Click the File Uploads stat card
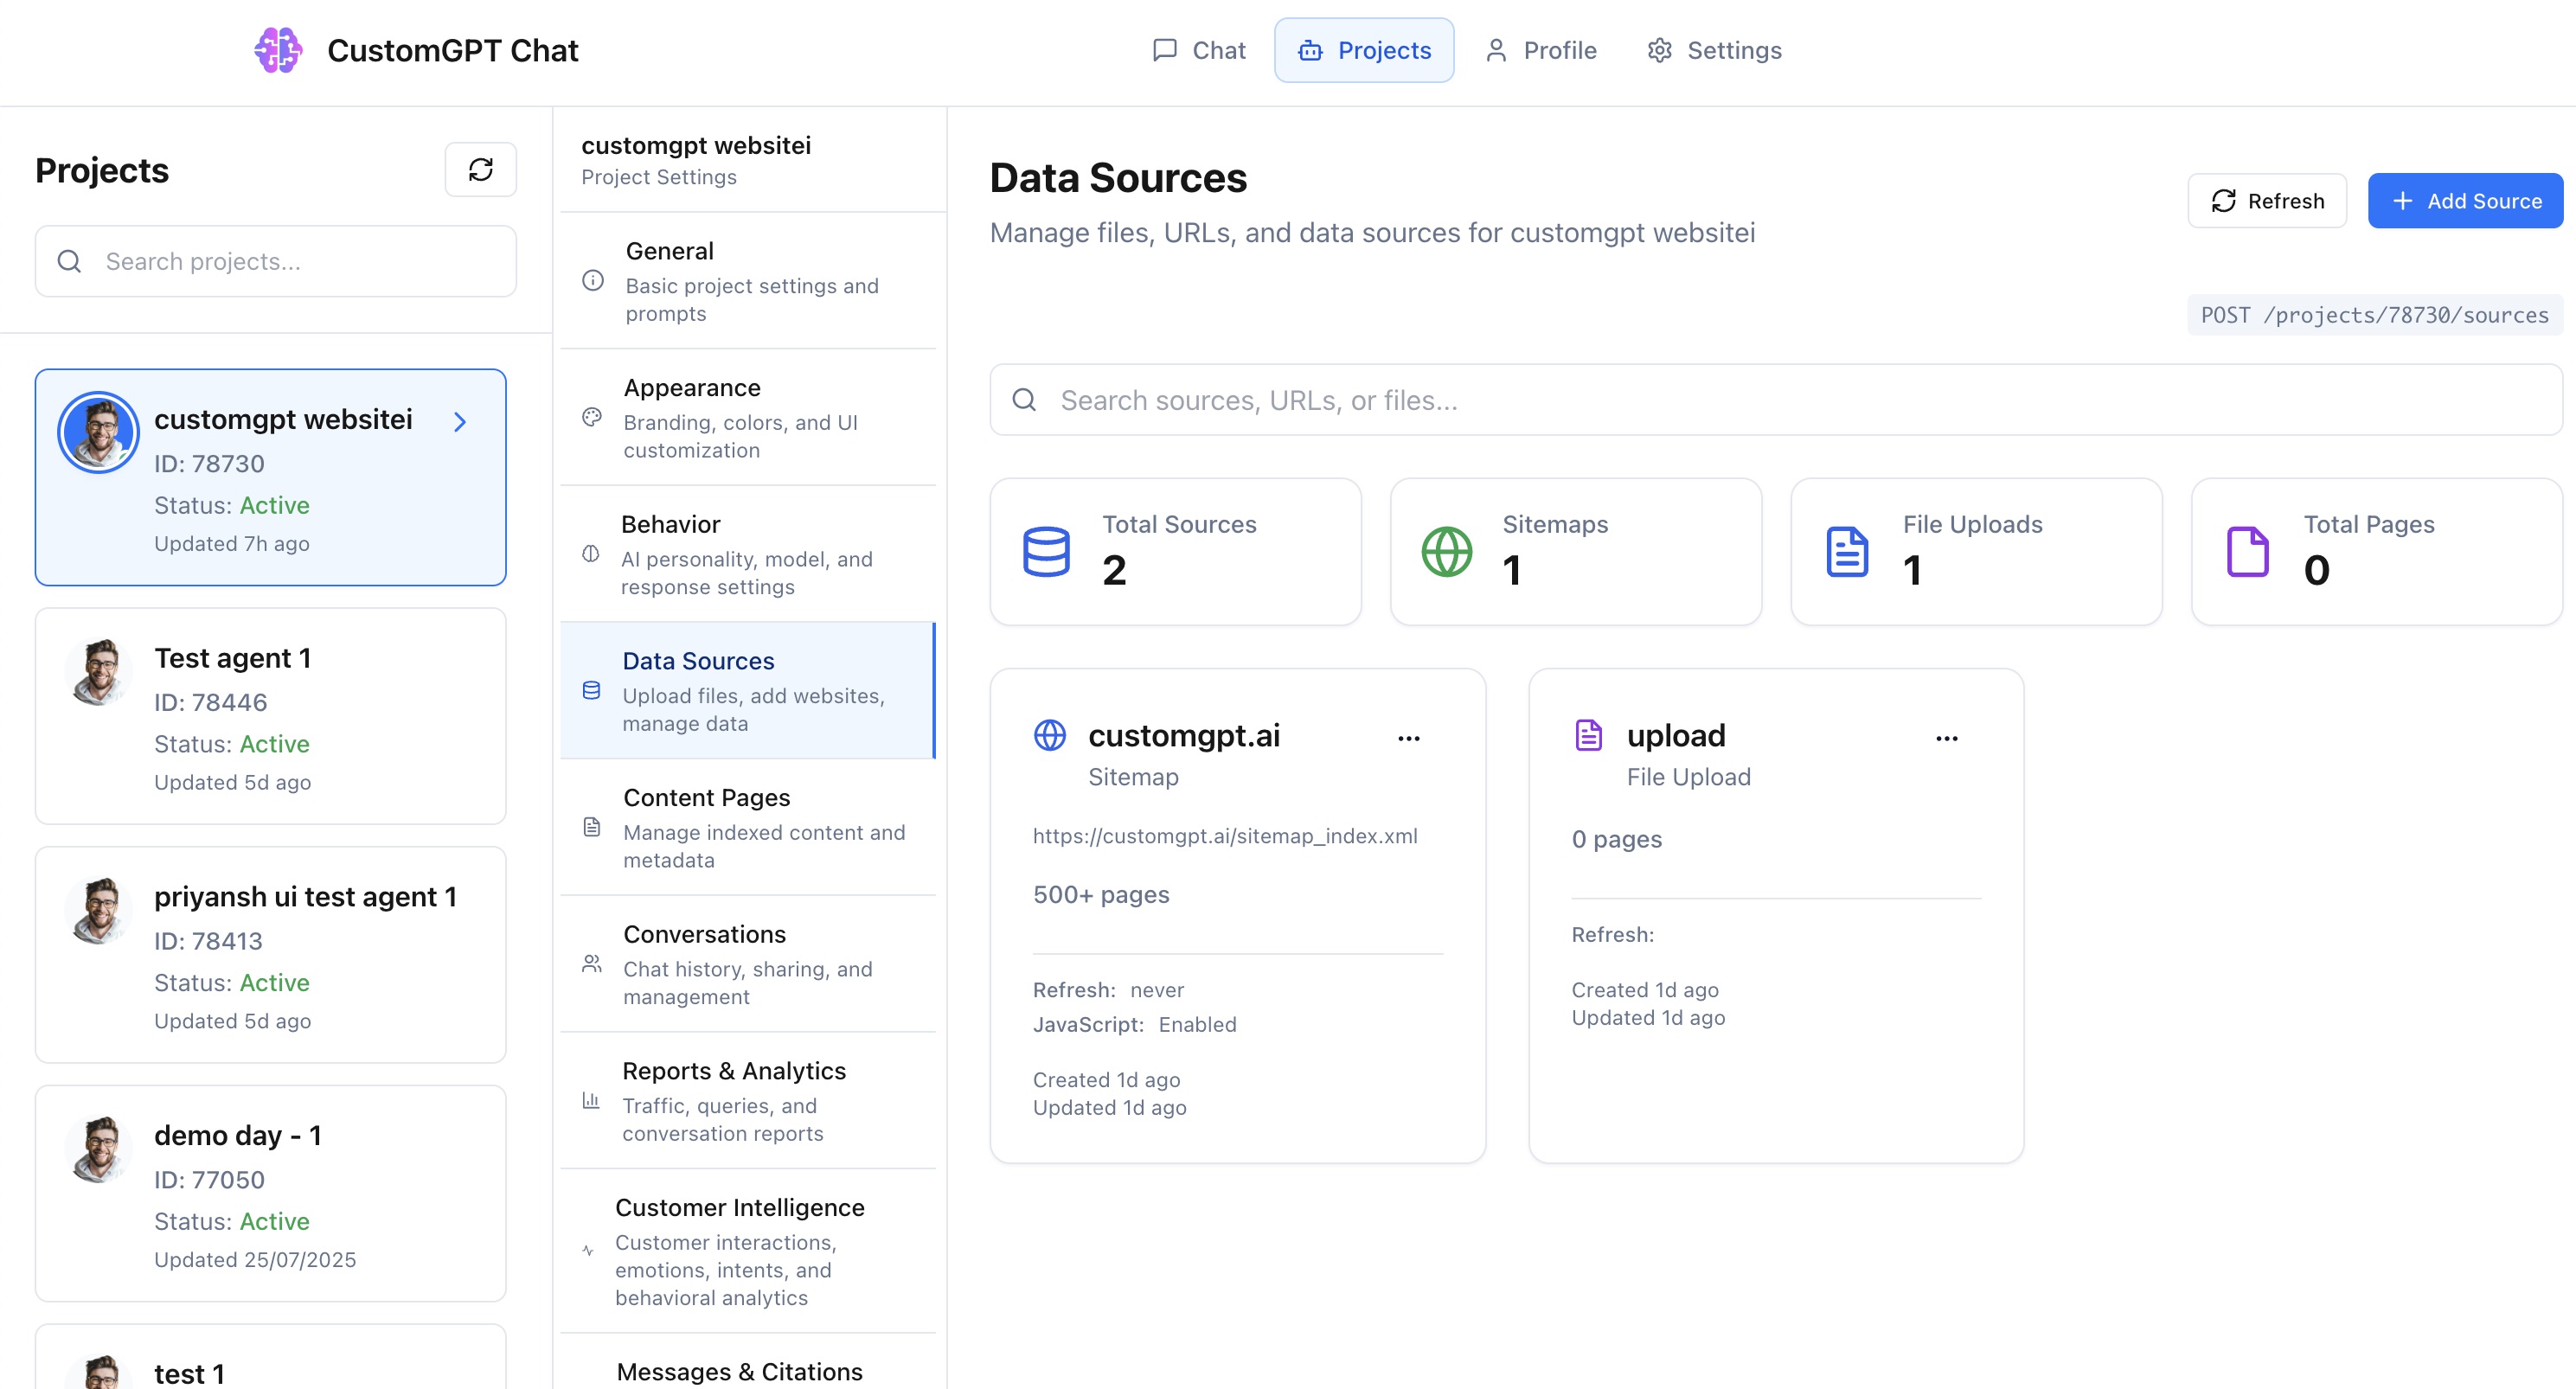The image size is (2576, 1389). (x=1977, y=552)
